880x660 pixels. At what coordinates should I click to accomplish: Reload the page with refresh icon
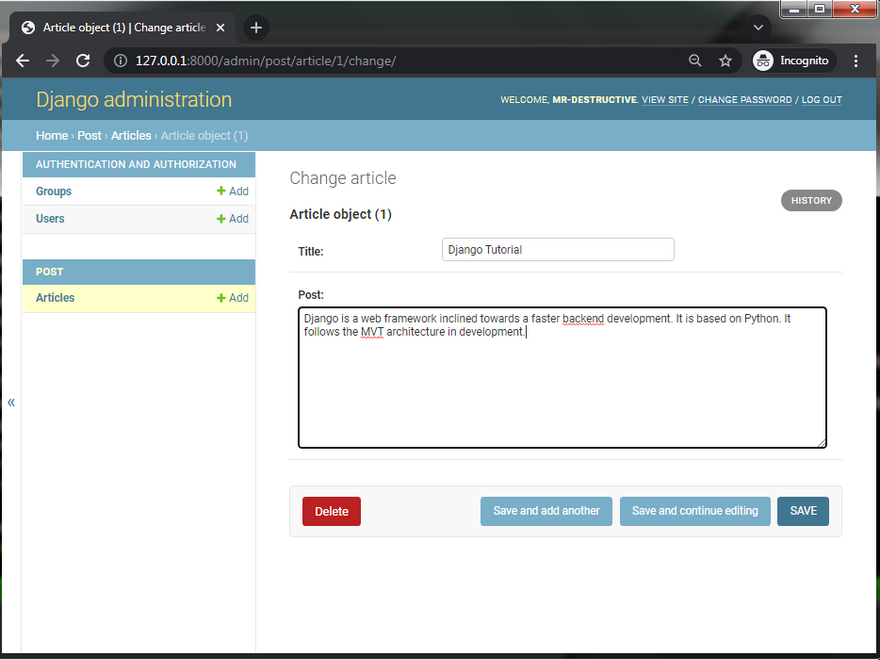coord(83,61)
